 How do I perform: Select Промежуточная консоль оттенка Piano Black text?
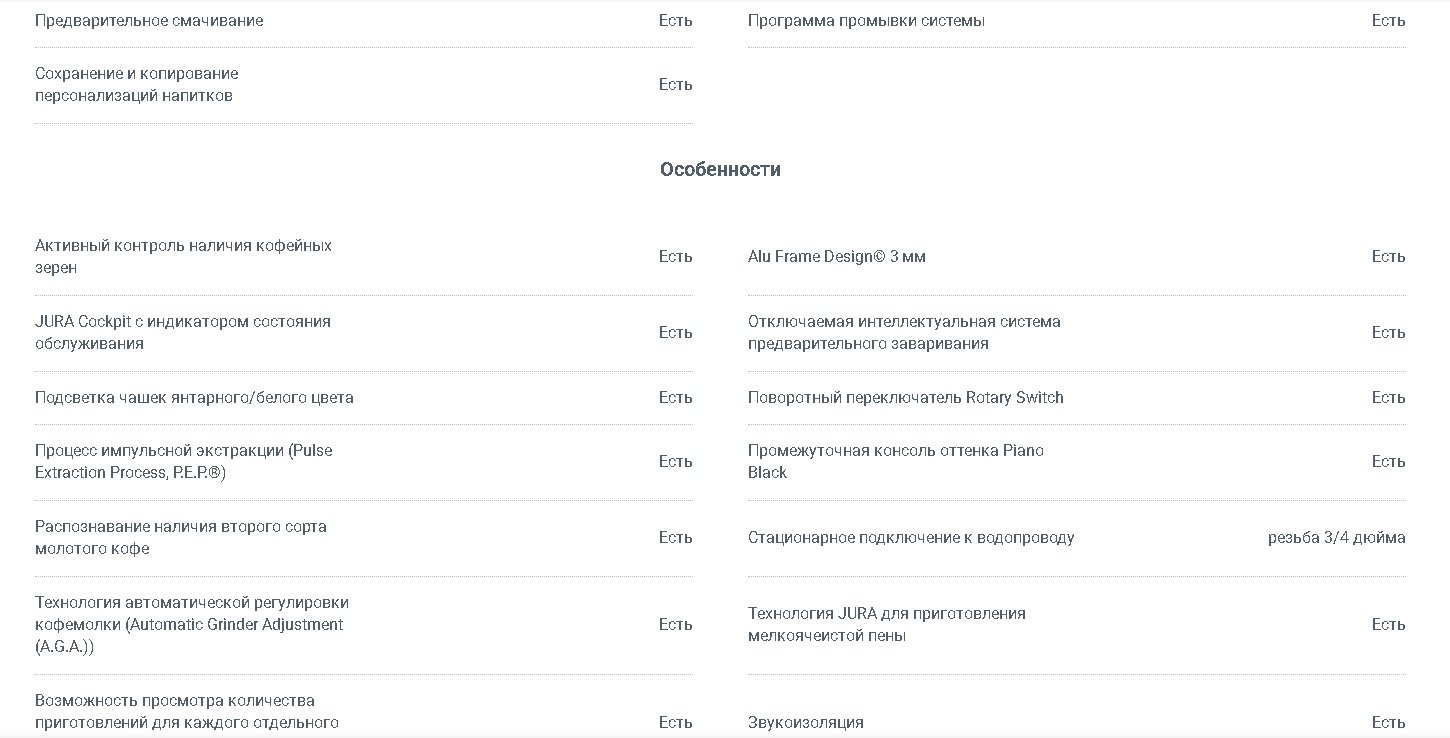pyautogui.click(x=896, y=461)
